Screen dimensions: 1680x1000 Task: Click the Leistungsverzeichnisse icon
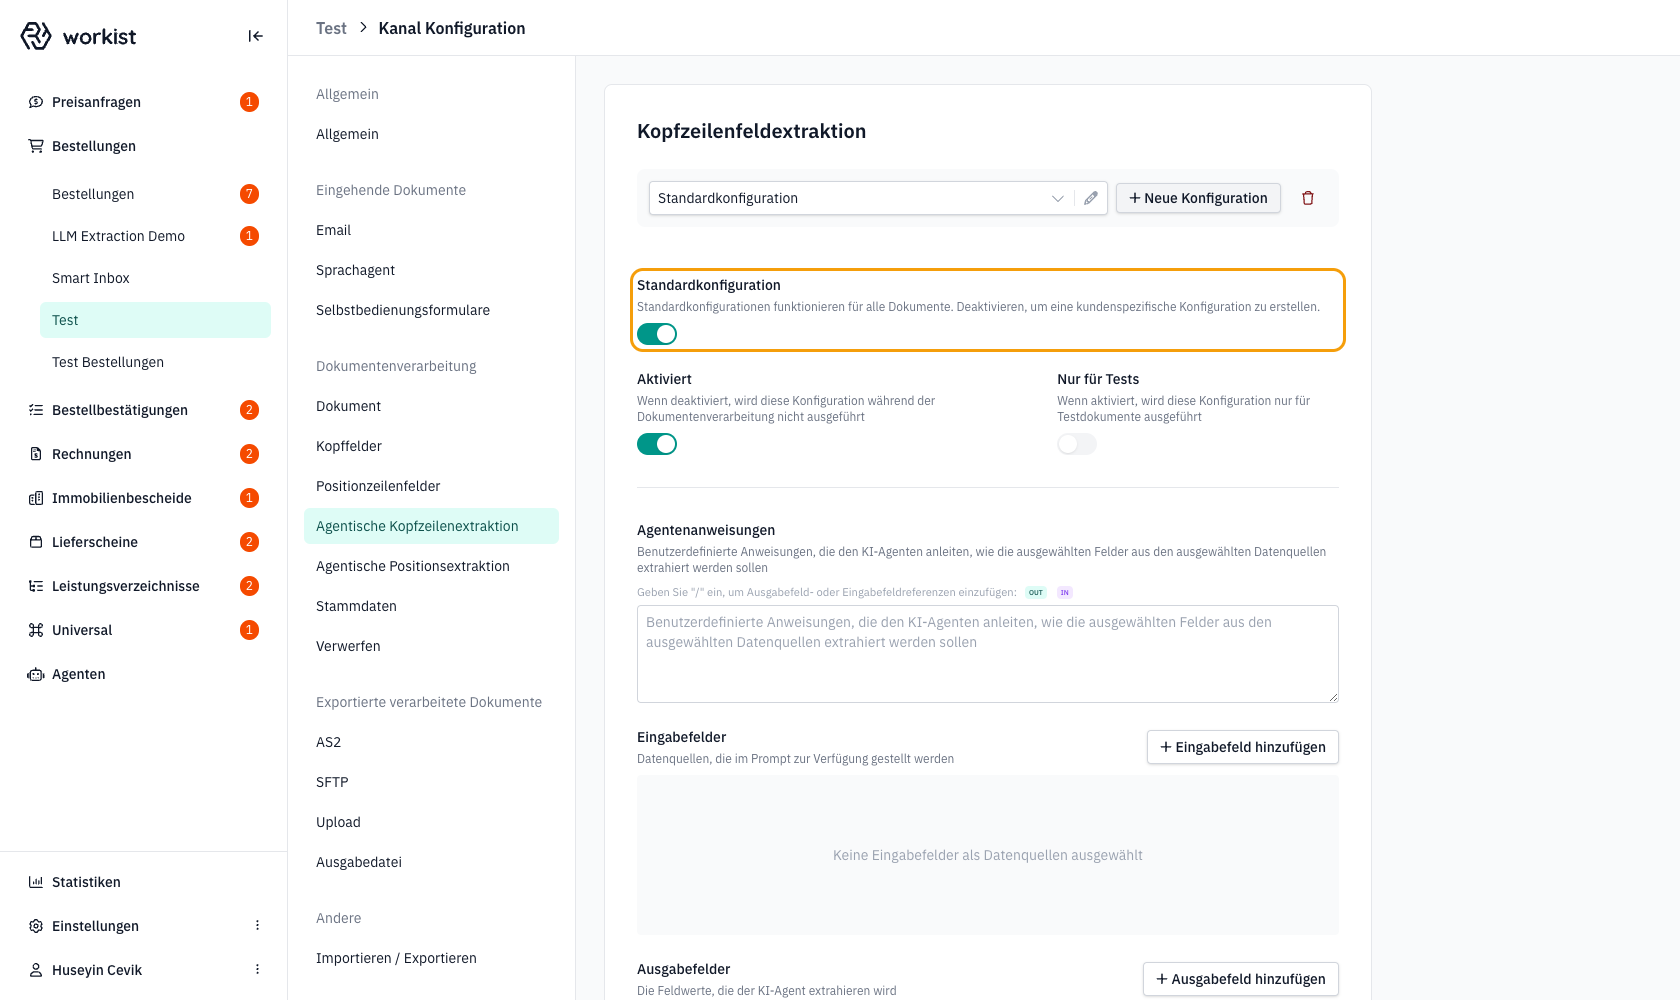[36, 586]
